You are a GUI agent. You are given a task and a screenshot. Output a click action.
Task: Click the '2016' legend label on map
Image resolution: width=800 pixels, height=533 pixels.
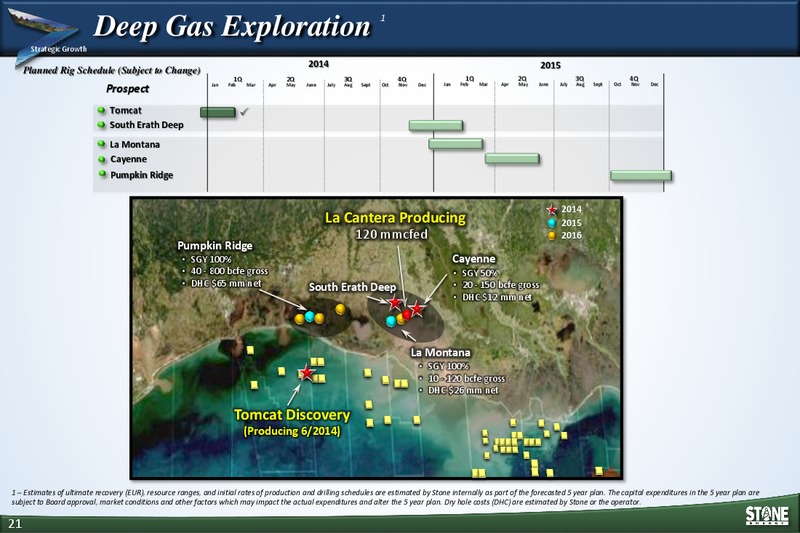(x=571, y=235)
